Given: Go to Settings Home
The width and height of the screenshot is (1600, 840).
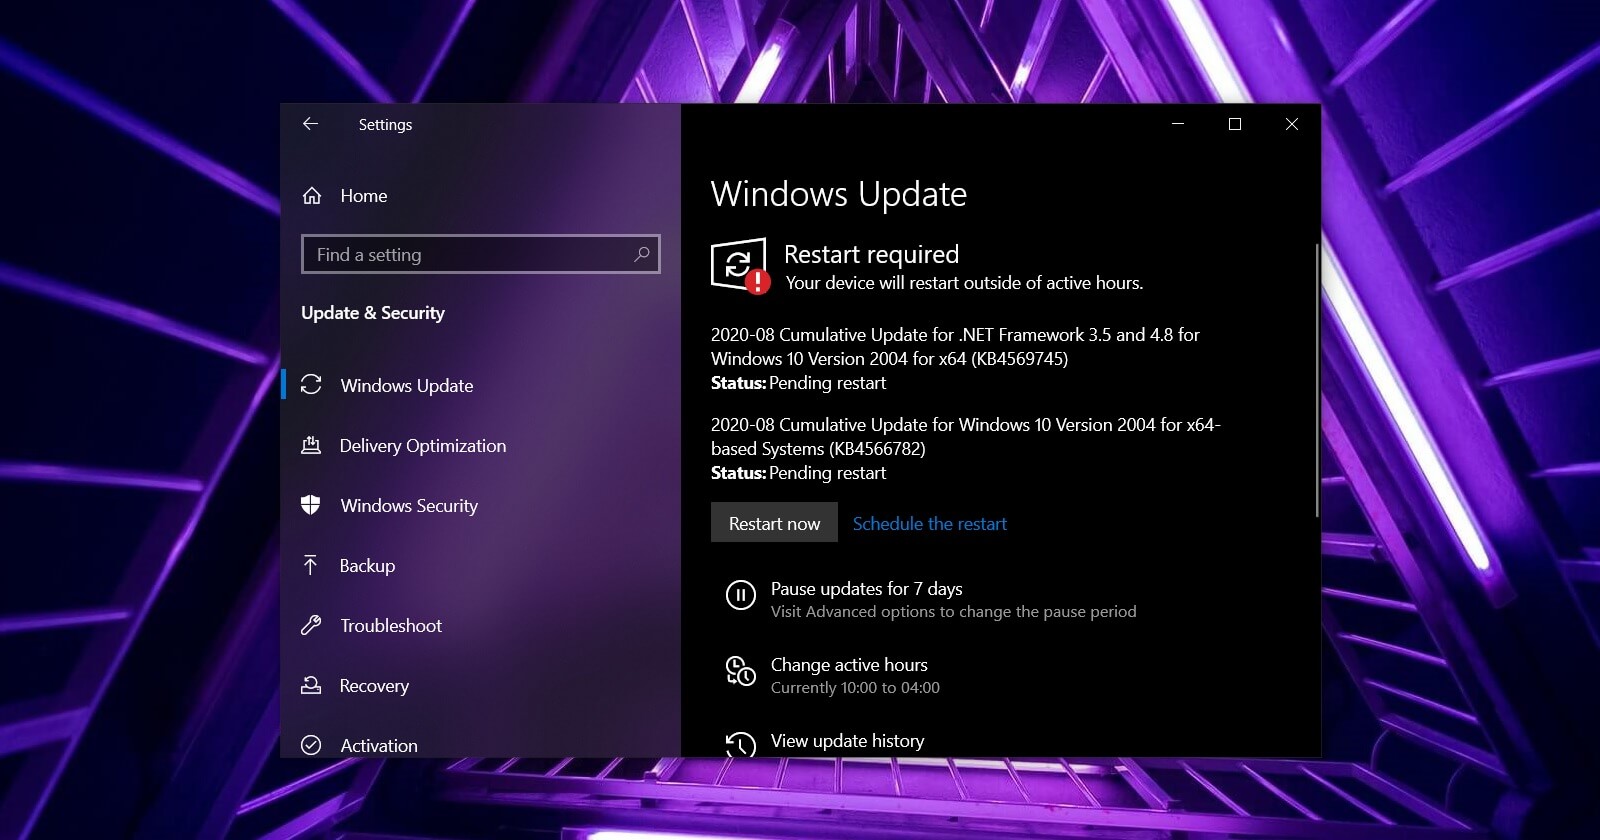Looking at the screenshot, I should pos(364,196).
